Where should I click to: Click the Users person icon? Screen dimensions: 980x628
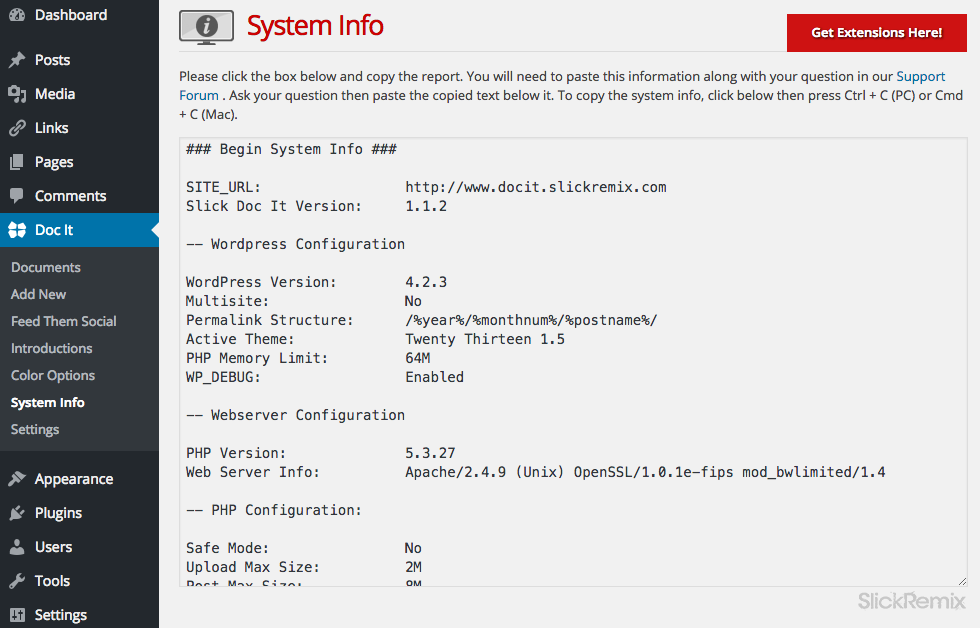tap(17, 547)
